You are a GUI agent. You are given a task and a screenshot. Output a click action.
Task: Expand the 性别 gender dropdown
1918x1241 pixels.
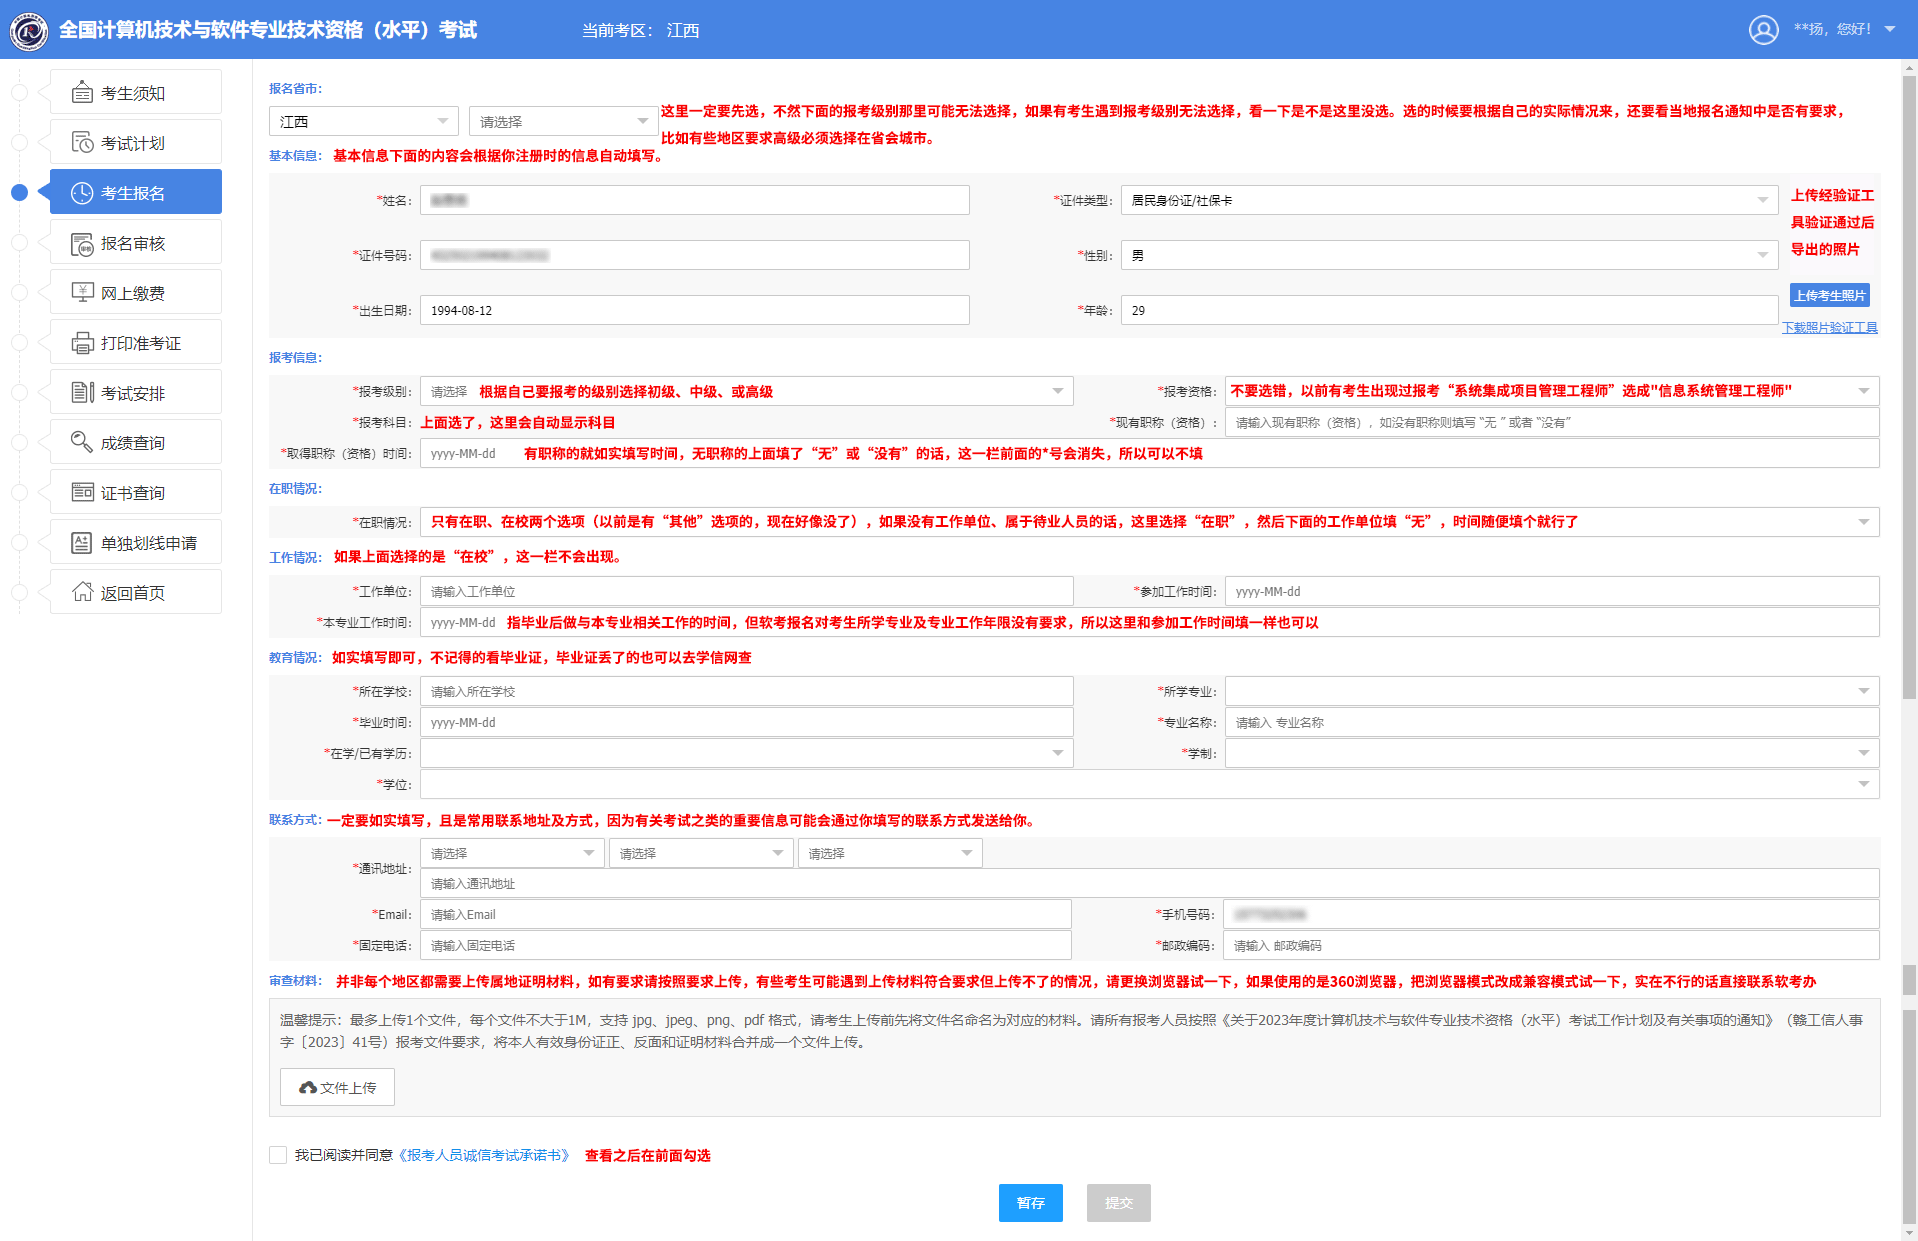click(1448, 256)
